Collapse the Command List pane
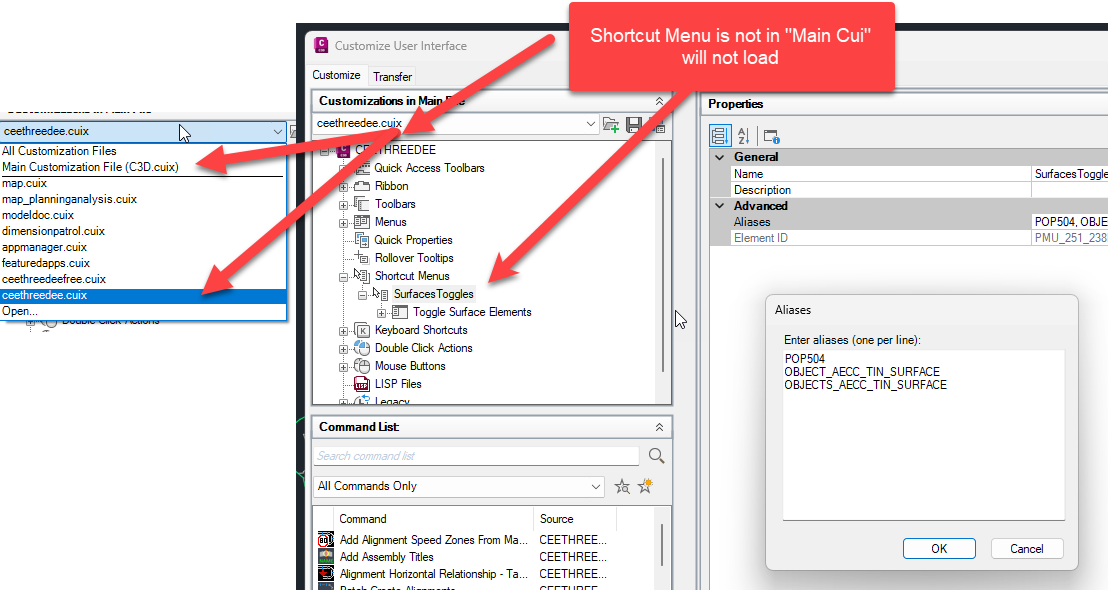The height and width of the screenshot is (590, 1108). click(659, 427)
